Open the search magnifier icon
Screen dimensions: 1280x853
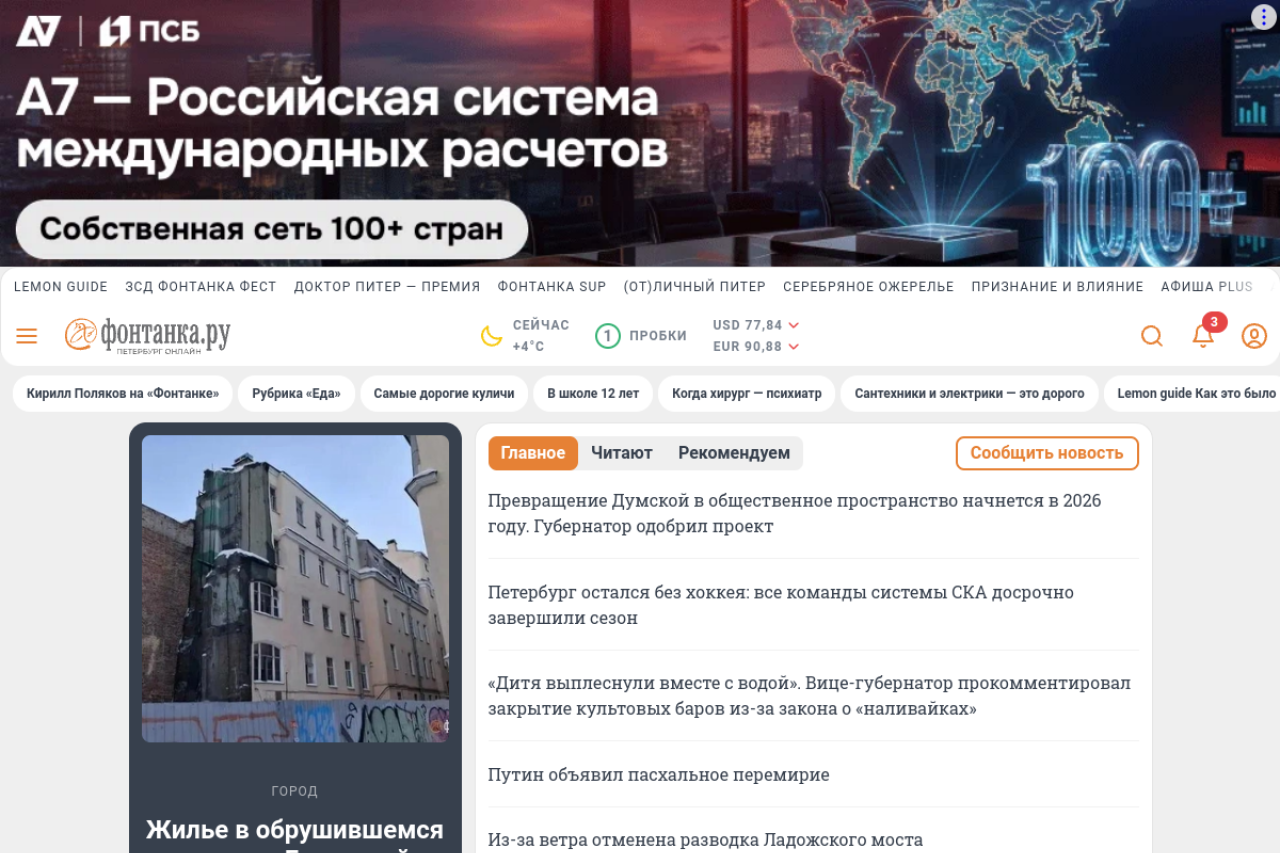1152,336
